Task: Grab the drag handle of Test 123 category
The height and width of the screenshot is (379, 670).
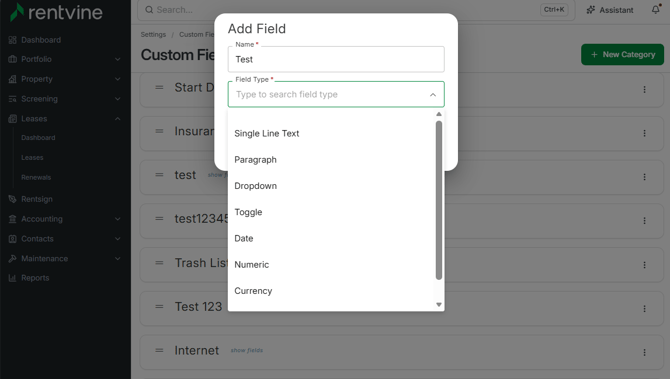Action: (159, 306)
